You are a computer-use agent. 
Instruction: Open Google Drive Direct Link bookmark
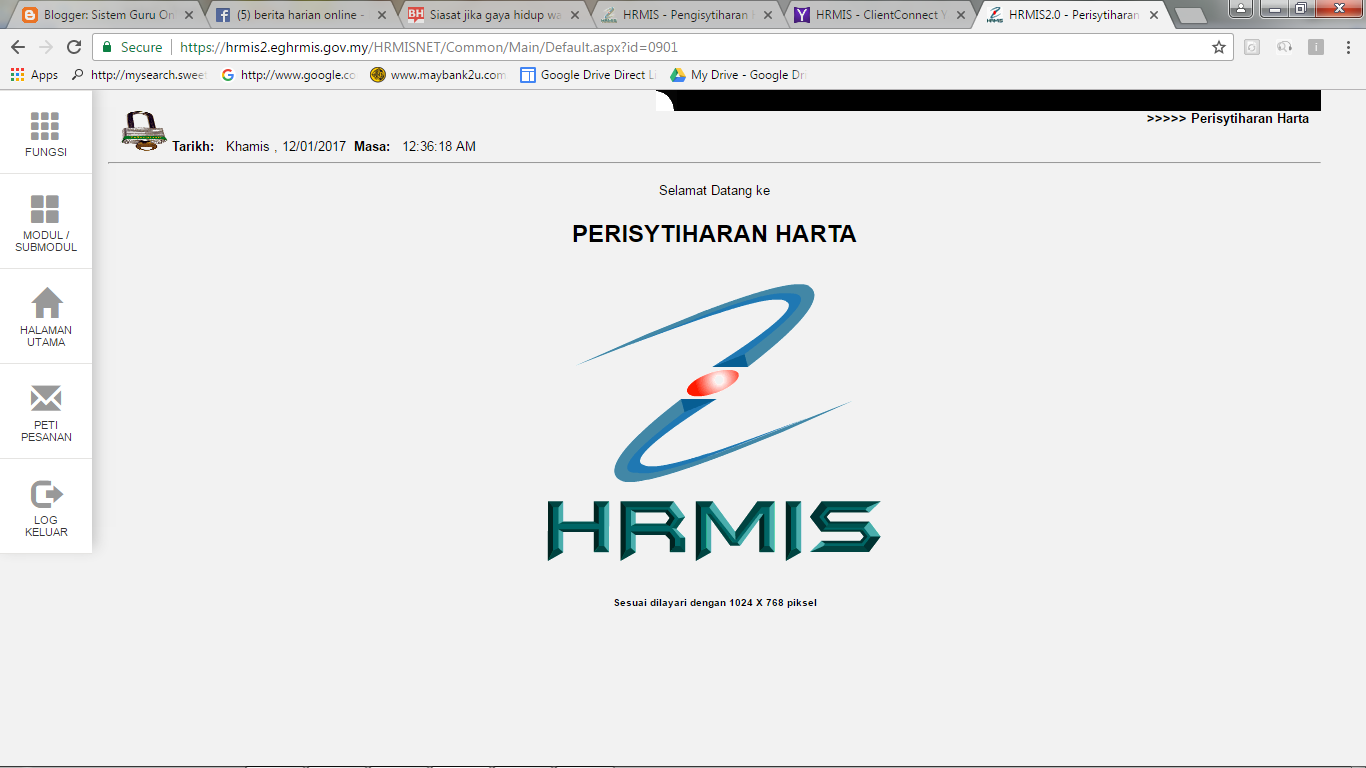[589, 75]
